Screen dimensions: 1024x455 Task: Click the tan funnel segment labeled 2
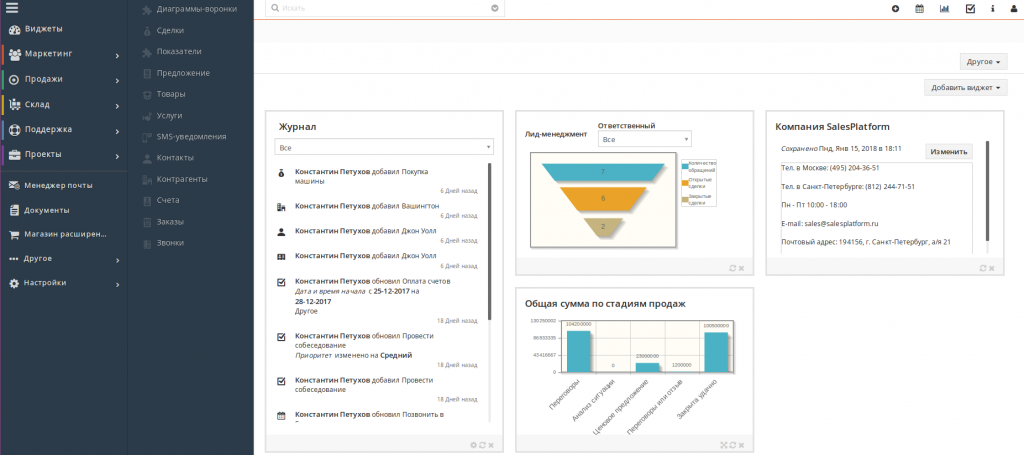tap(603, 227)
